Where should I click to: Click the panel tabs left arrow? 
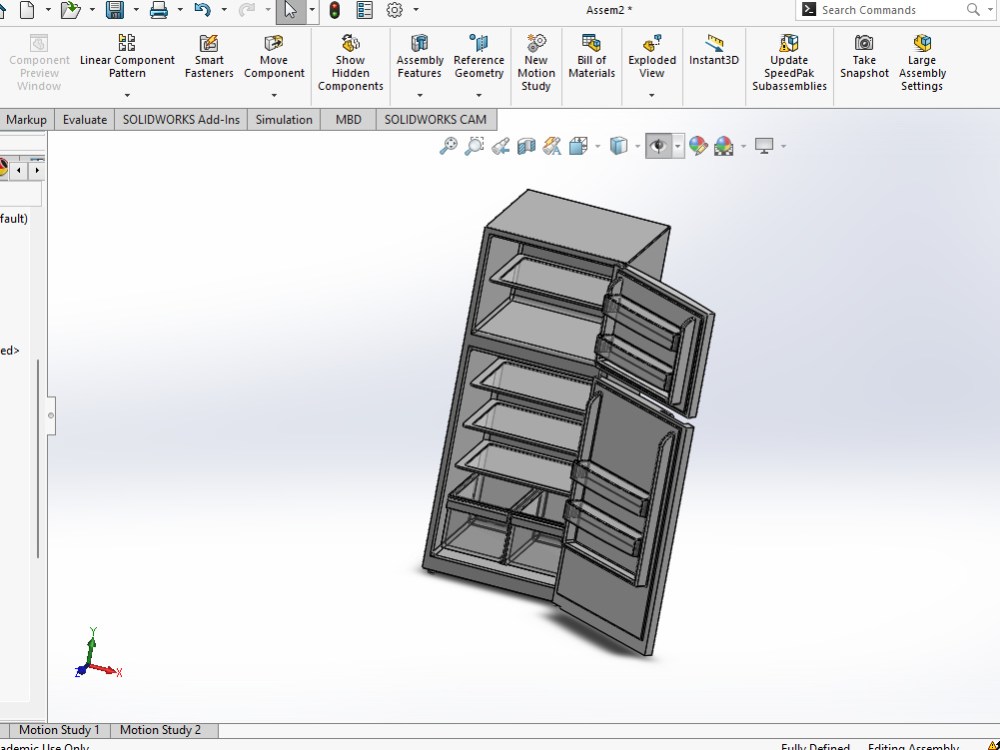(x=19, y=170)
